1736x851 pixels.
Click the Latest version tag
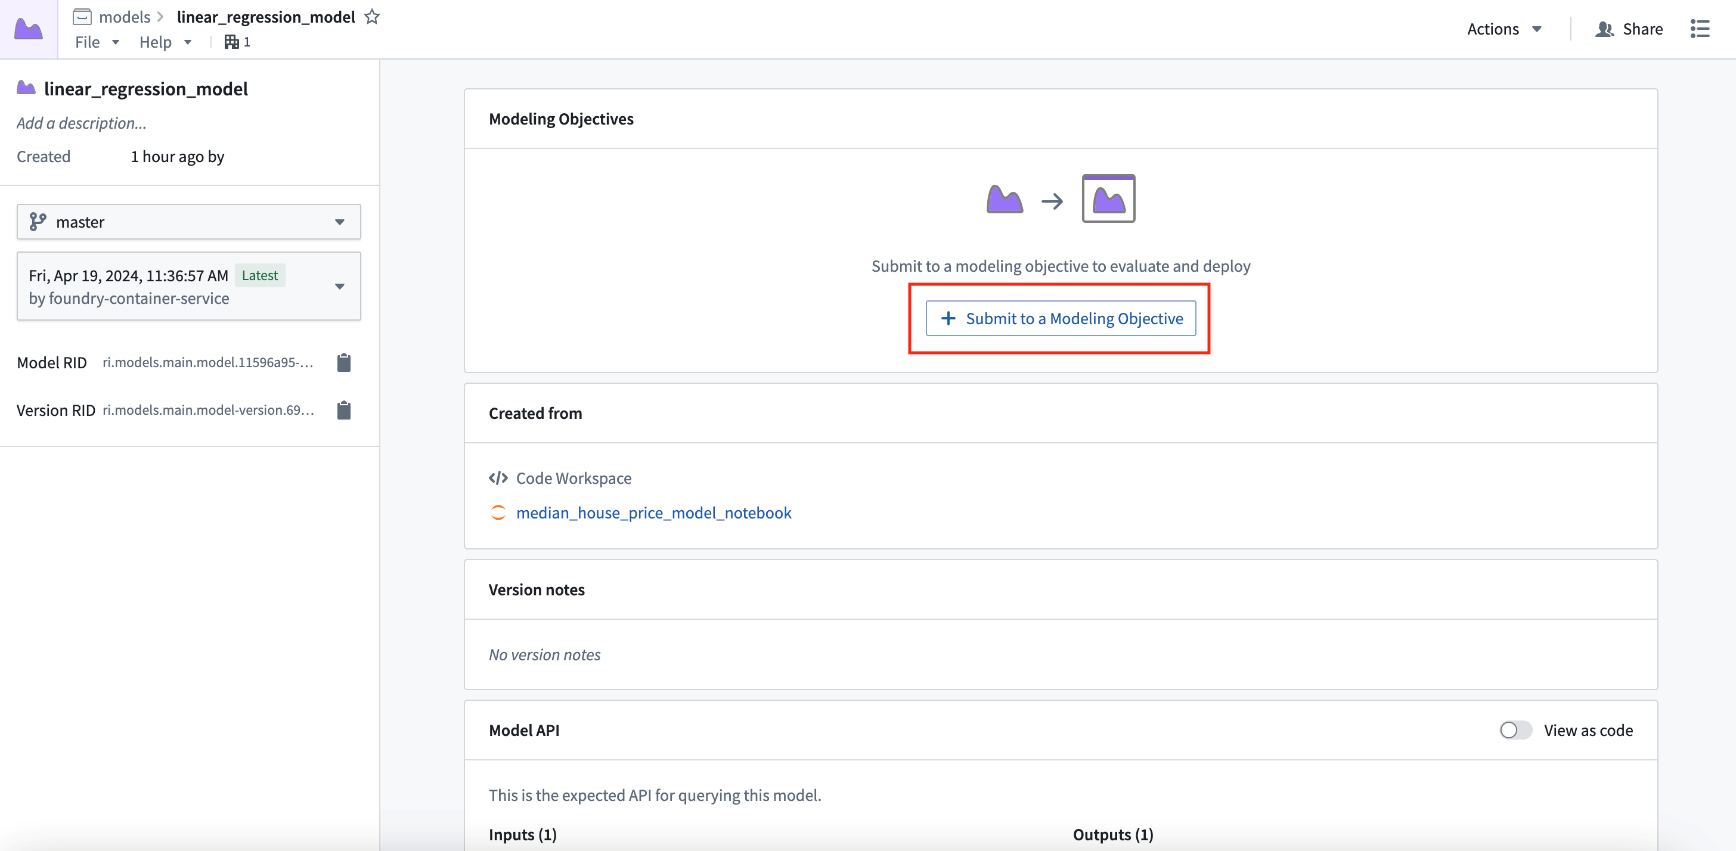tap(260, 276)
